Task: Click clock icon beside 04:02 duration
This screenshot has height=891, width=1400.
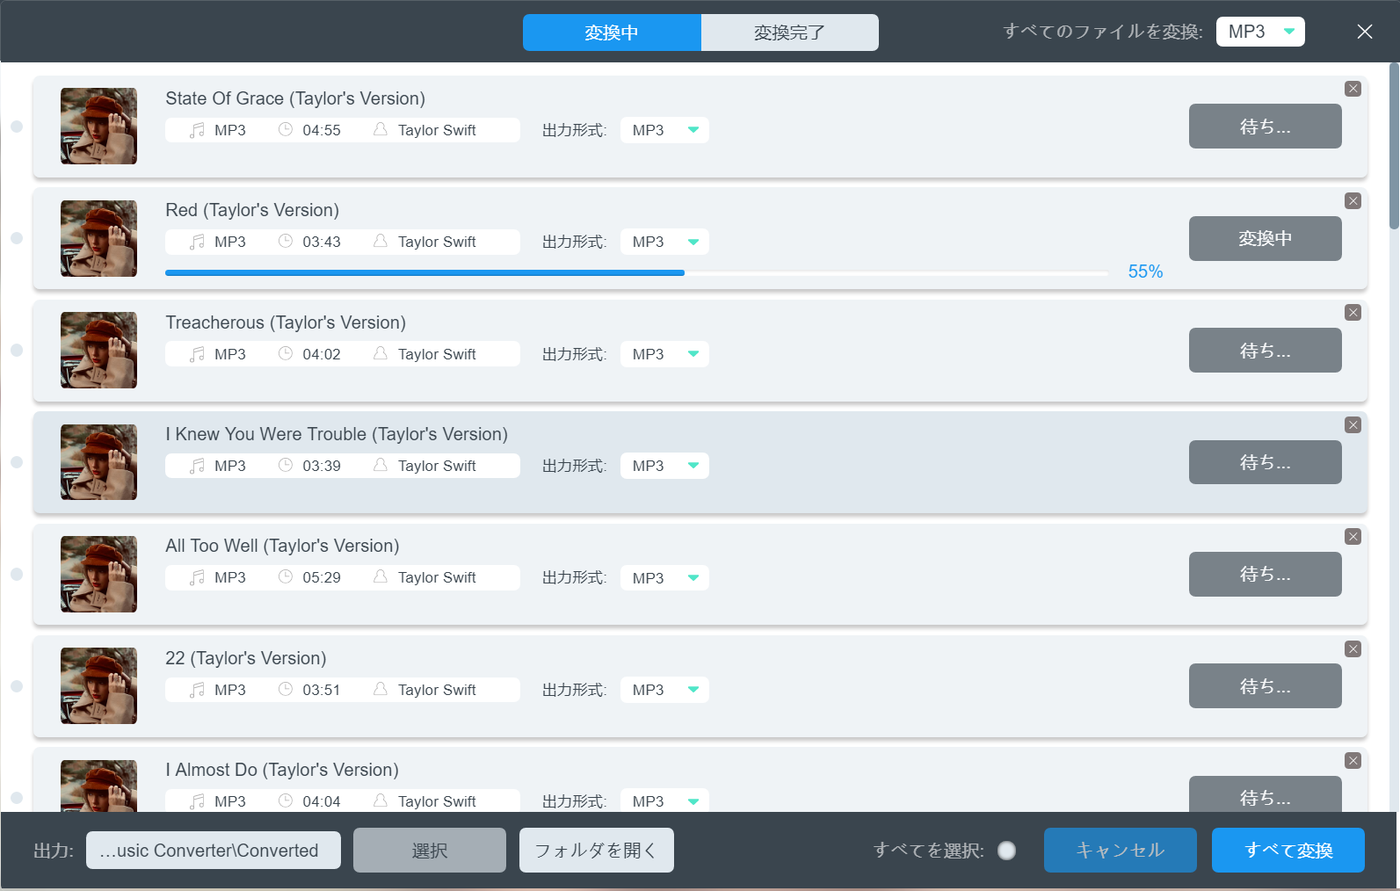Action: click(285, 354)
